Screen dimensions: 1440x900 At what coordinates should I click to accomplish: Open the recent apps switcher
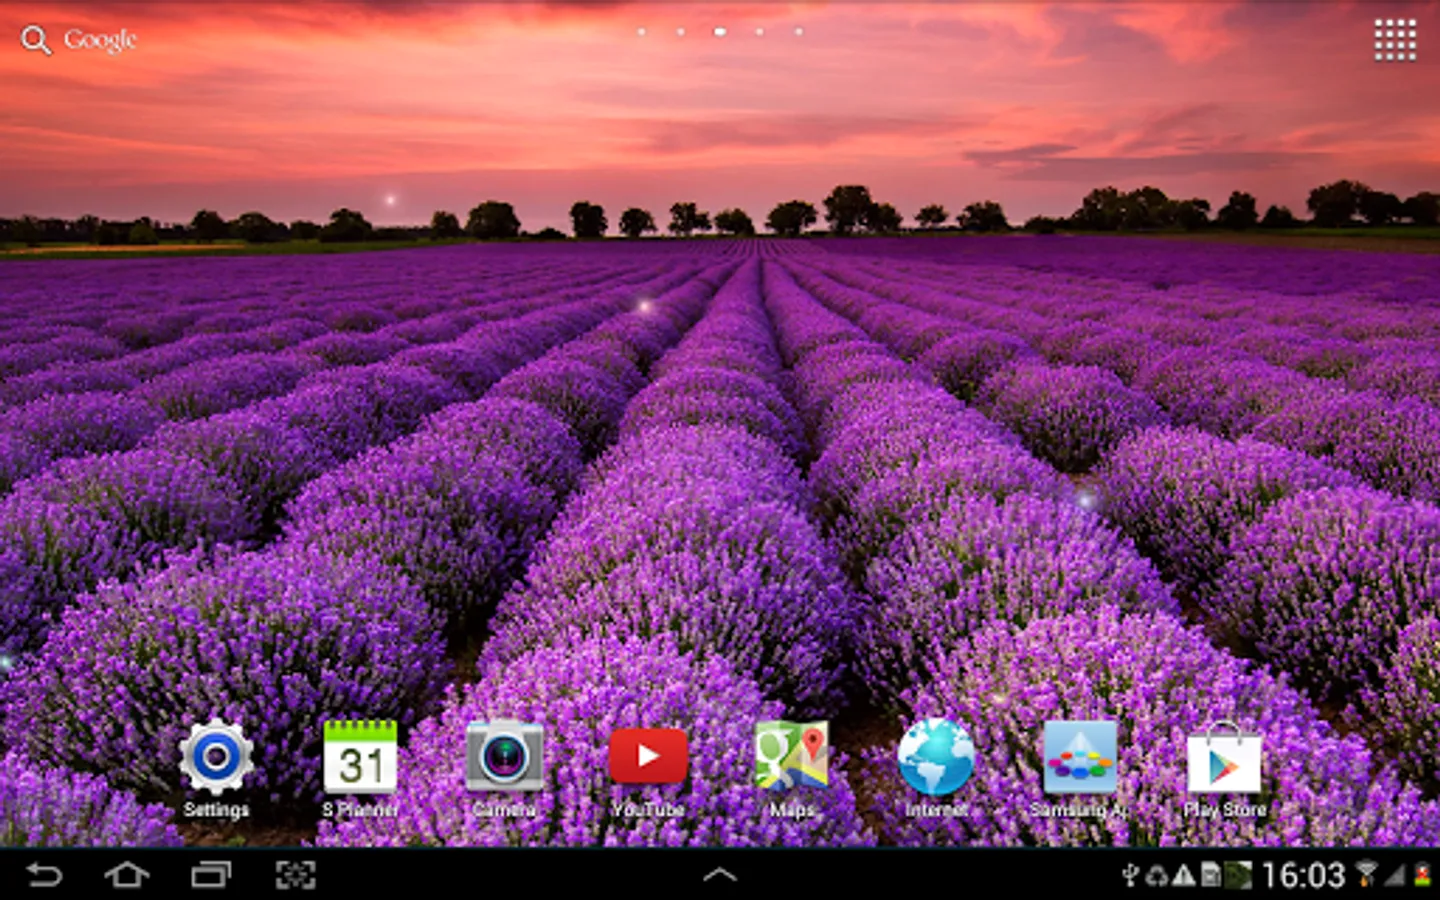[x=210, y=876]
